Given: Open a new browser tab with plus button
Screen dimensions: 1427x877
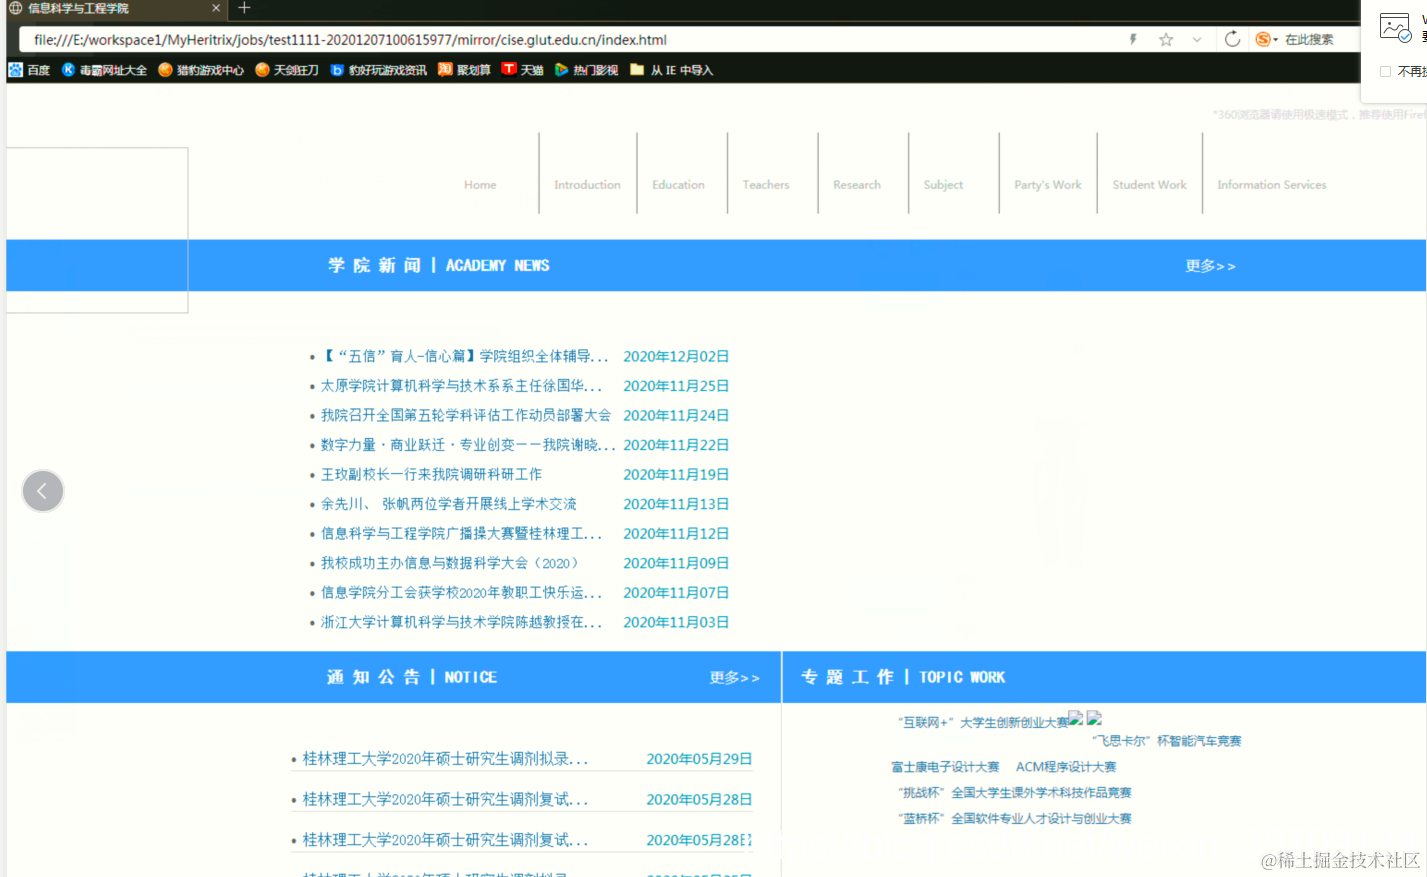Looking at the screenshot, I should 244,8.
